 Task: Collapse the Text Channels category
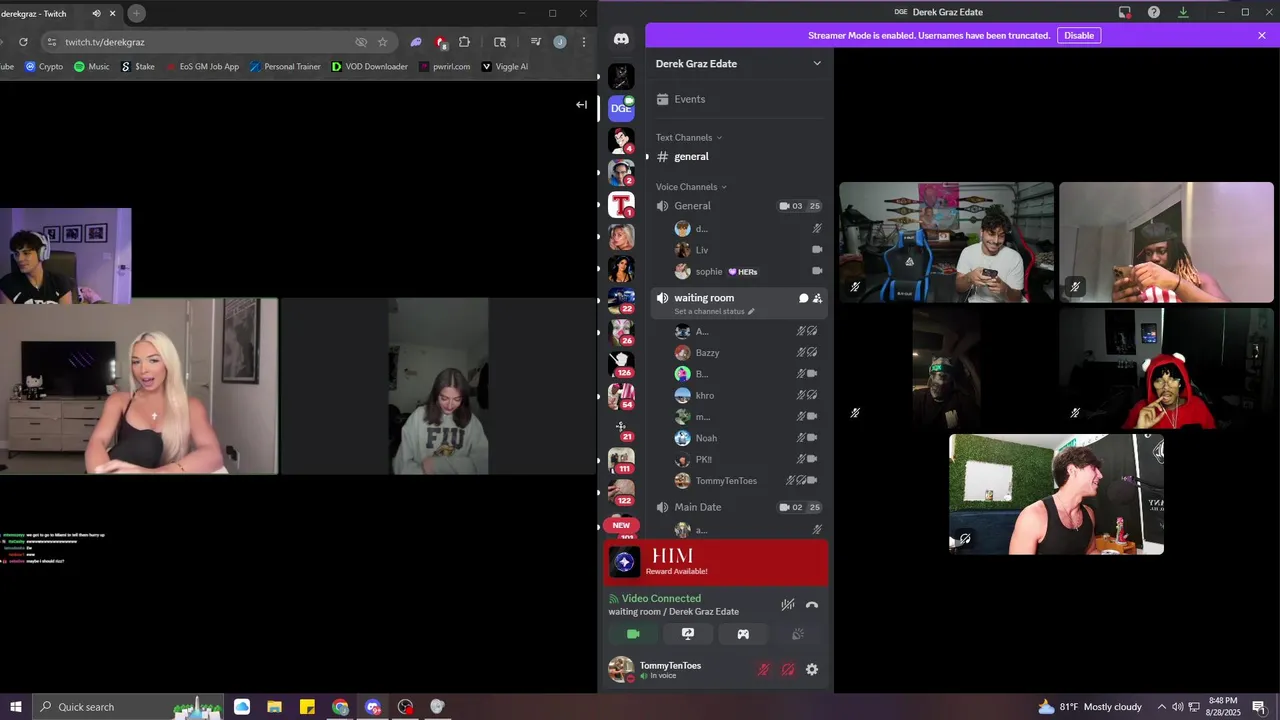688,137
